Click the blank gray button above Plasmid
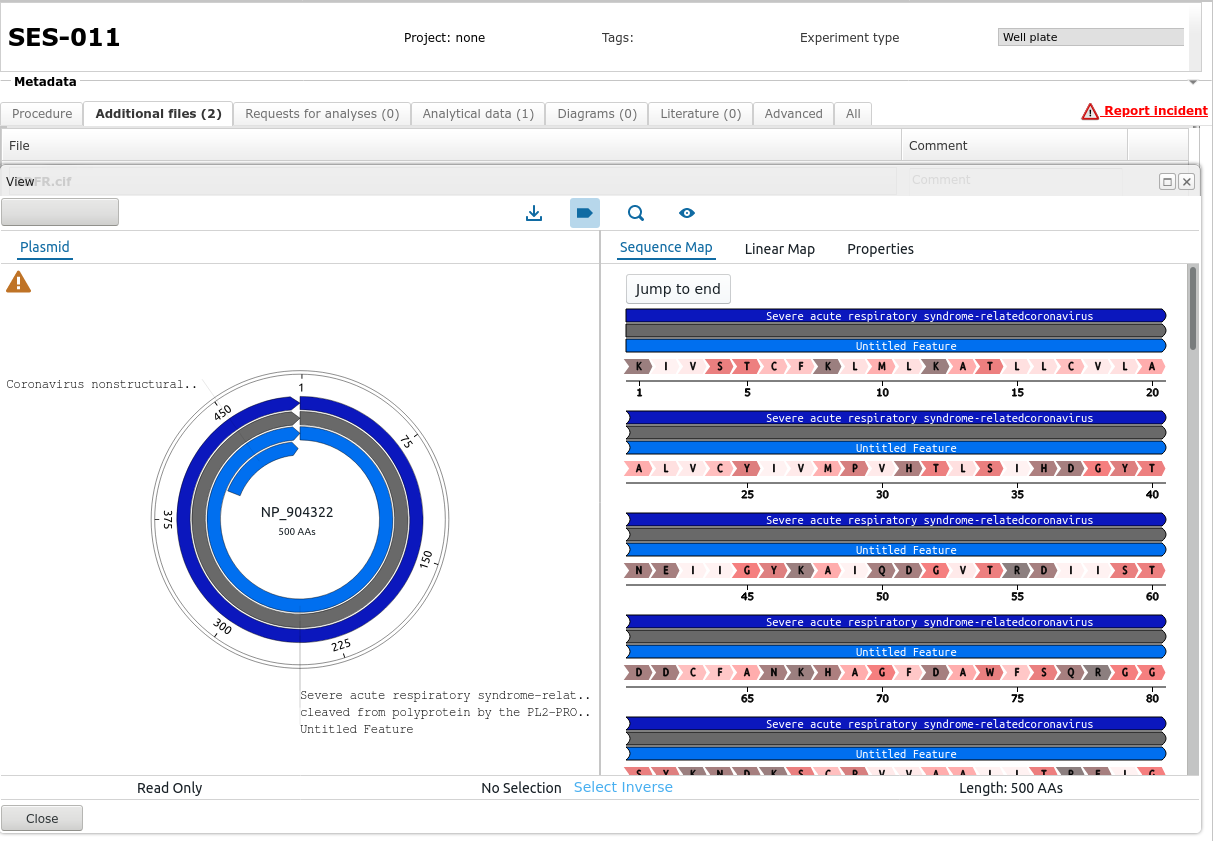This screenshot has height=841, width=1213. point(60,212)
